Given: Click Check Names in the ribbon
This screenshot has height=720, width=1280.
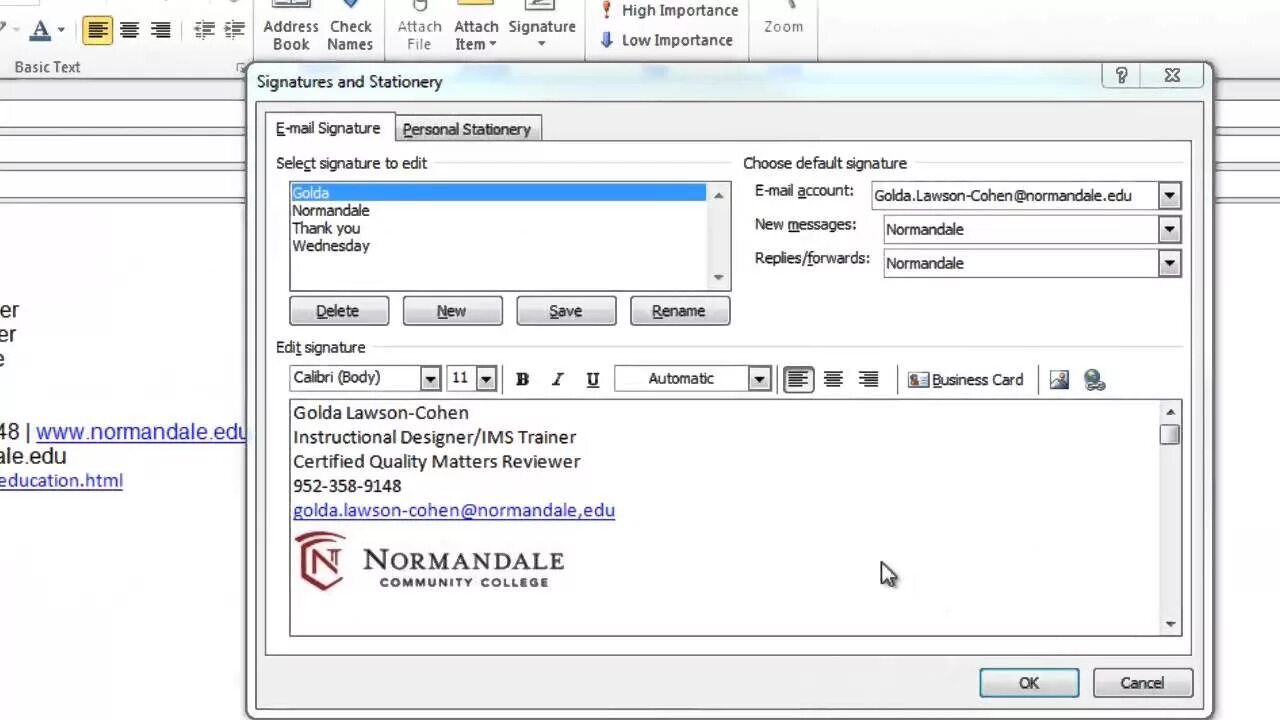Looking at the screenshot, I should coord(350,26).
